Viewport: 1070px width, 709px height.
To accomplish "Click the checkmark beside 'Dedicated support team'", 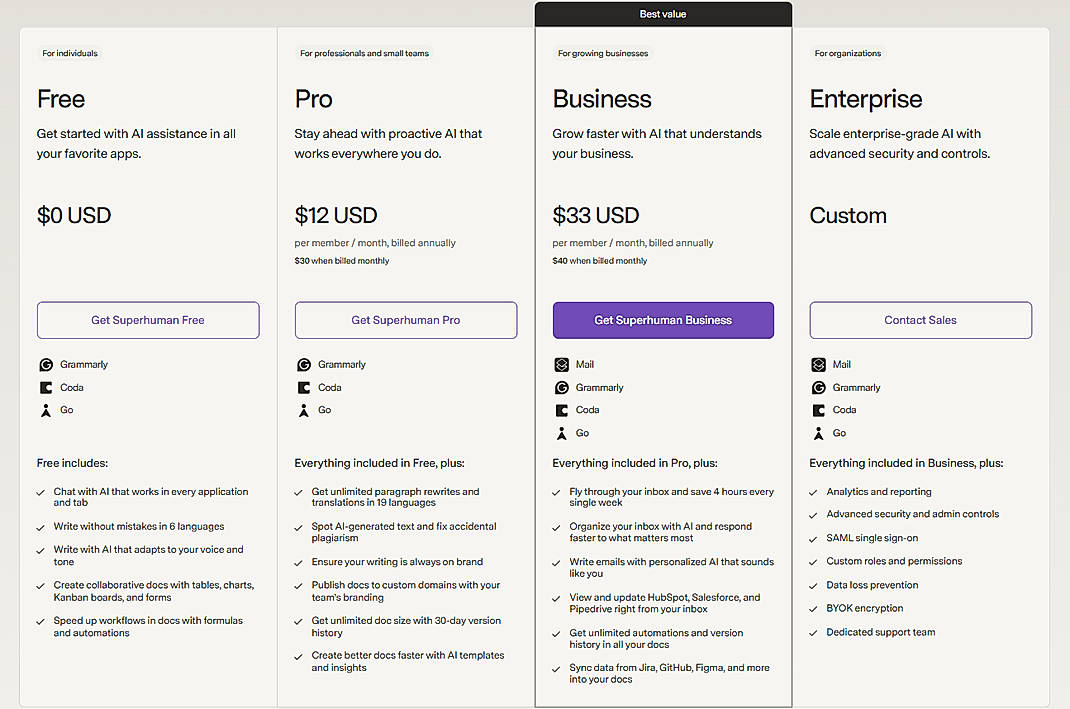I will click(813, 633).
